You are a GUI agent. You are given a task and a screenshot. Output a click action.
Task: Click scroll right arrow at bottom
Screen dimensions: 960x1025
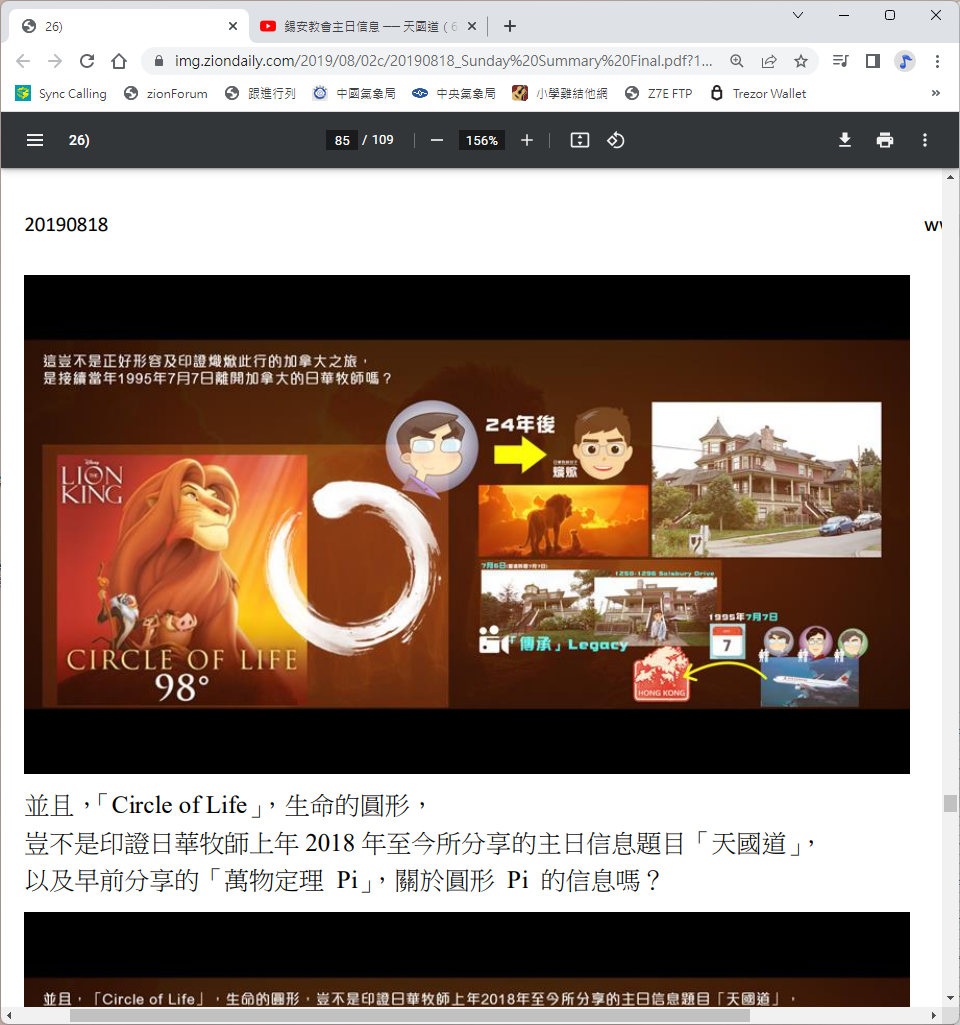[x=935, y=1015]
